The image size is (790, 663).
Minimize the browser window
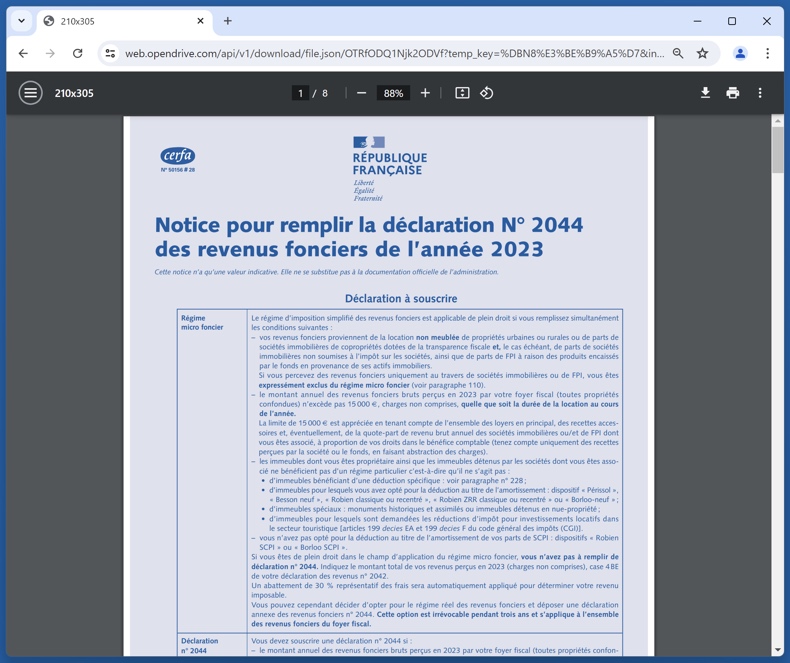pos(697,21)
